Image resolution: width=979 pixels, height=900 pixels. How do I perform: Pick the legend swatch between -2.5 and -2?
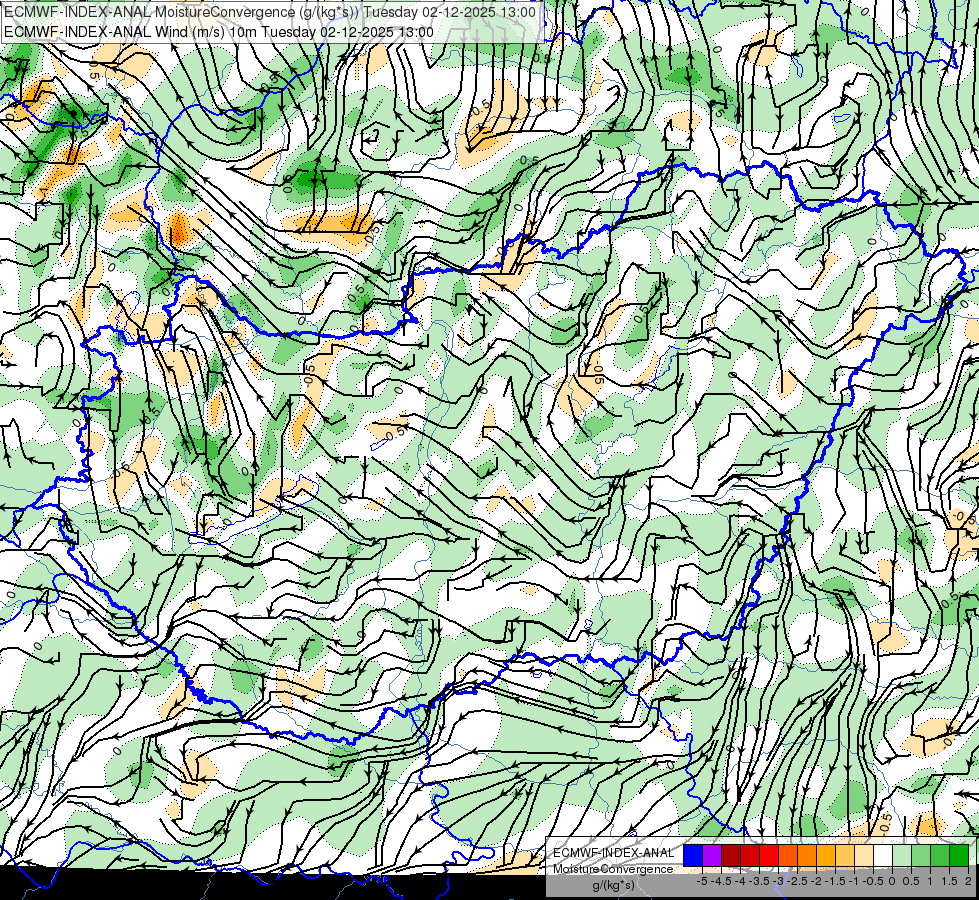(807, 855)
